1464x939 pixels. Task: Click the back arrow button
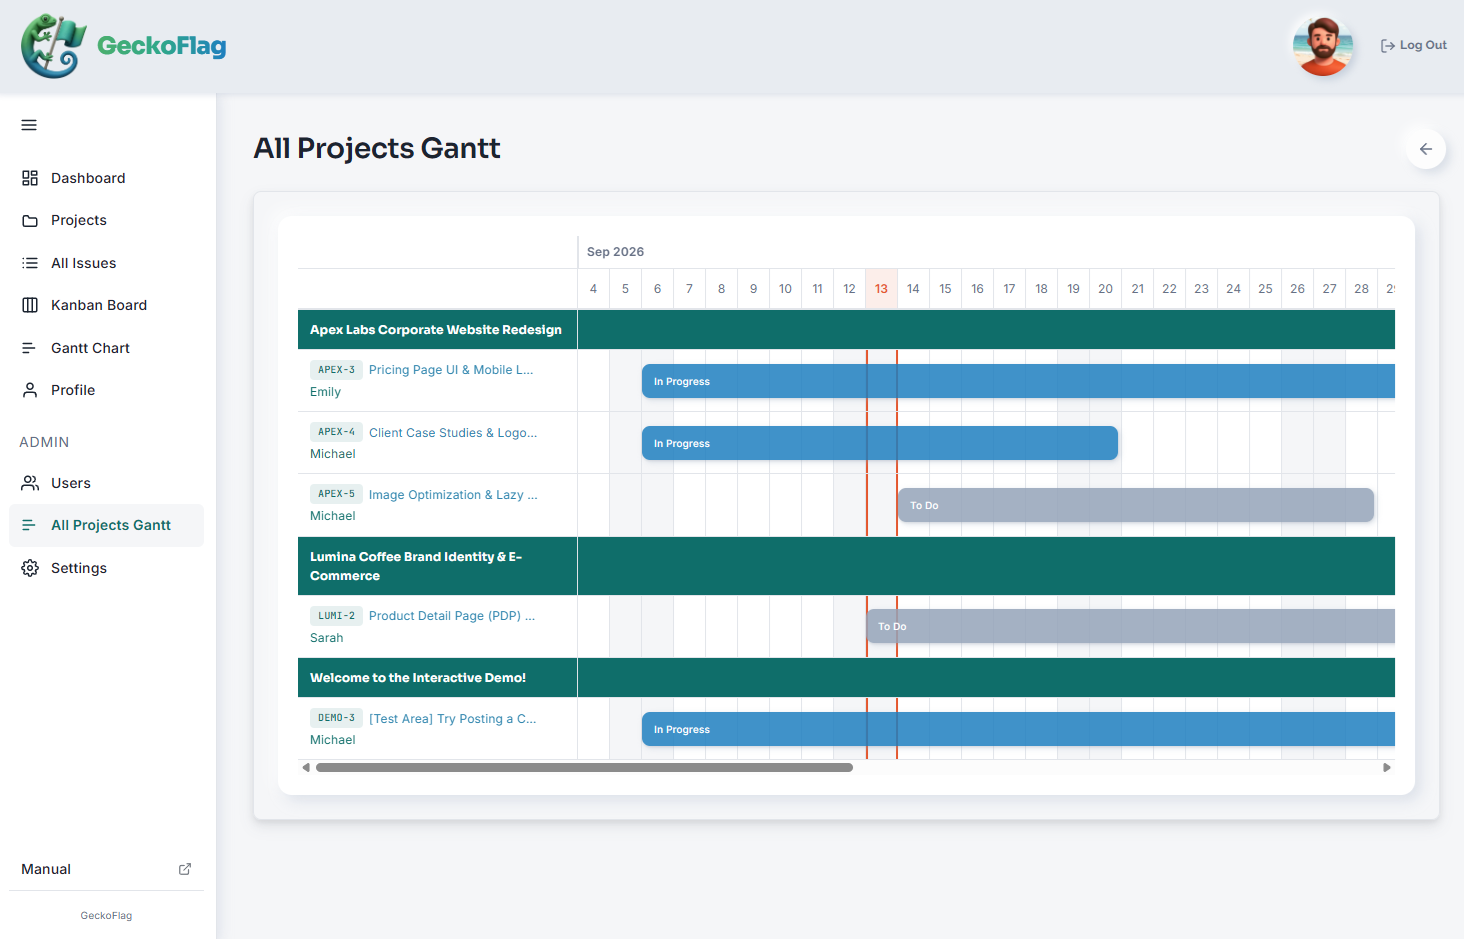pos(1426,149)
